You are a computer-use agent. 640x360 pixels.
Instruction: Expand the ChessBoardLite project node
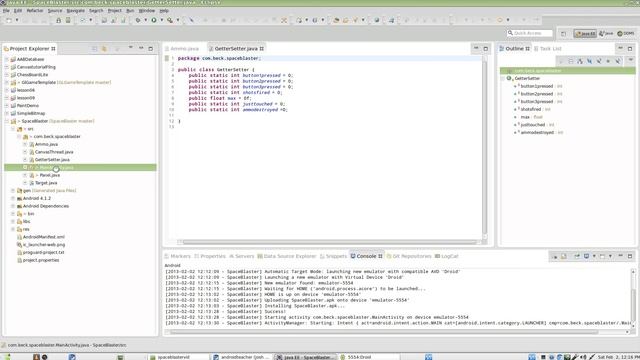(x=7, y=75)
